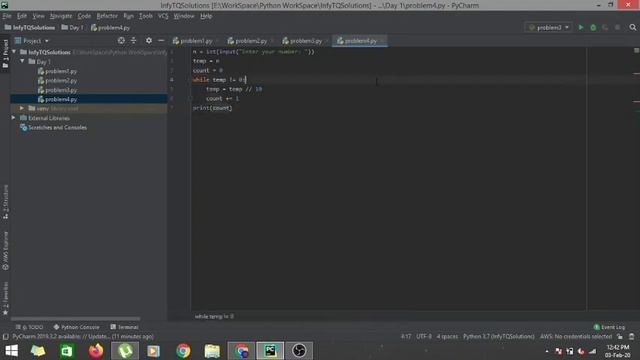Click the green Debug bug icon

(x=593, y=27)
